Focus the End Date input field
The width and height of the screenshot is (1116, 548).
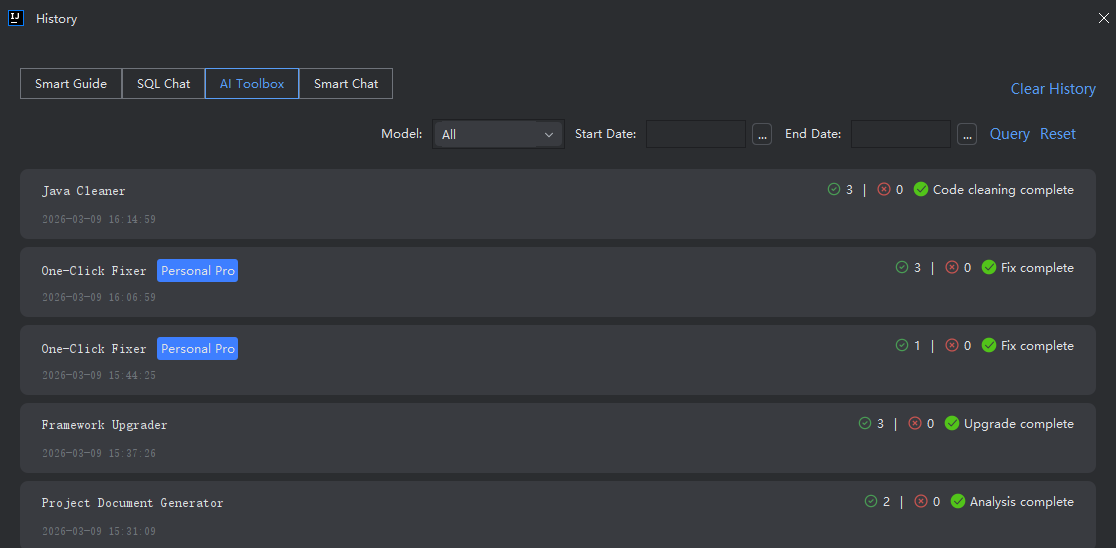tap(900, 134)
